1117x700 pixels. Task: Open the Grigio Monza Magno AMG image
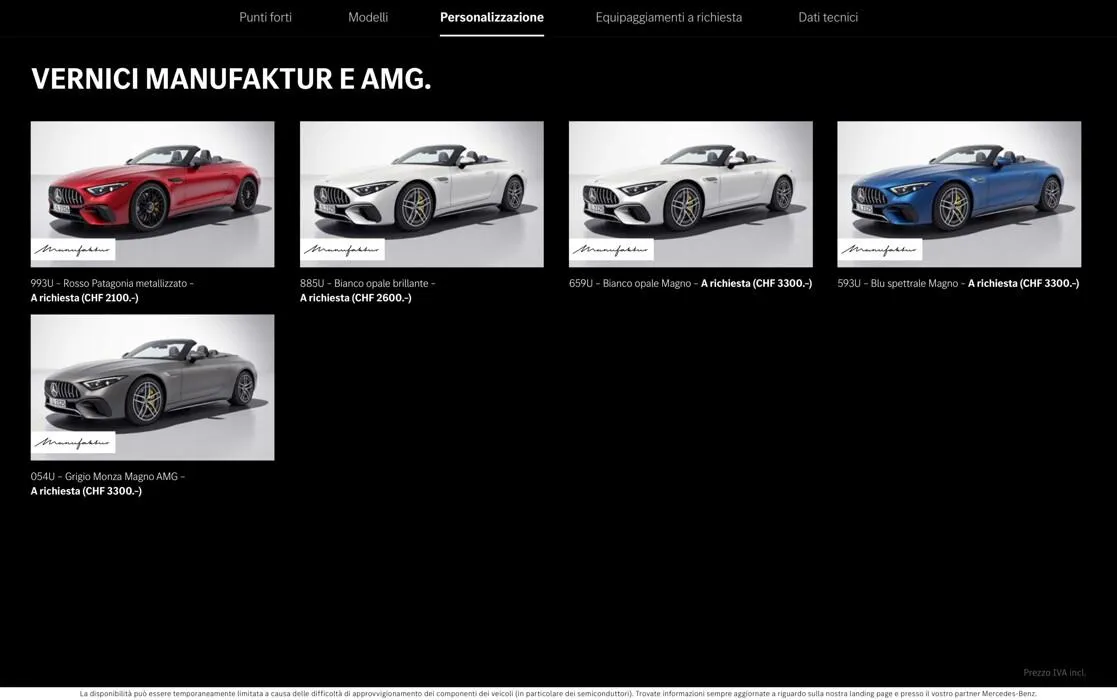[152, 386]
